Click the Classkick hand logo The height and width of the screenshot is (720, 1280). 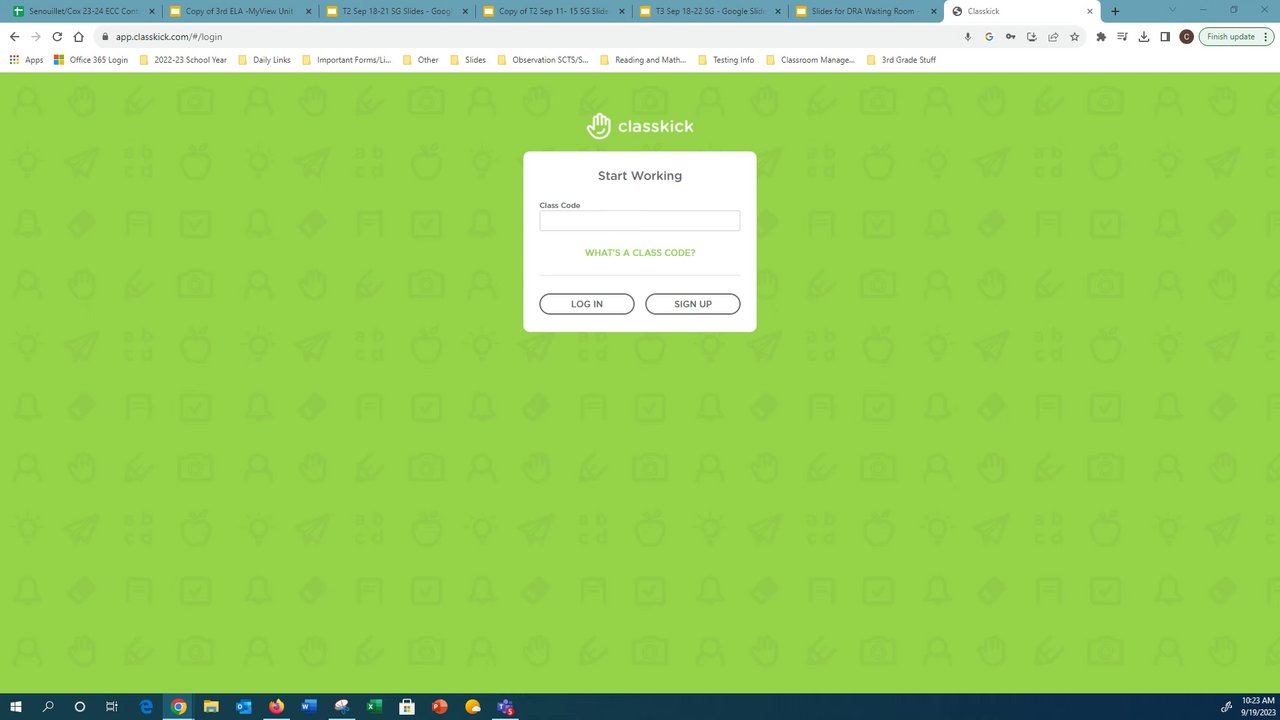tap(598, 126)
